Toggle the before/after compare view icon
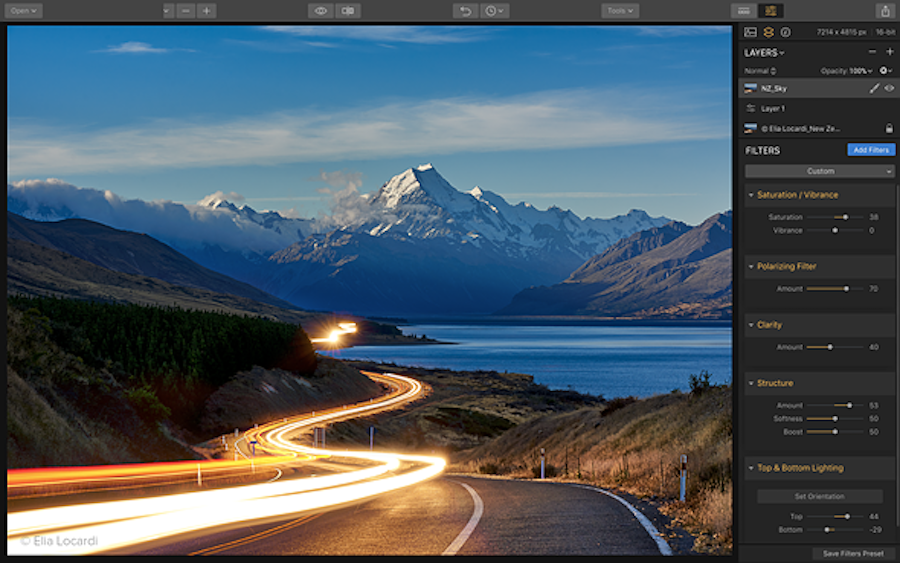The height and width of the screenshot is (563, 900). [348, 11]
